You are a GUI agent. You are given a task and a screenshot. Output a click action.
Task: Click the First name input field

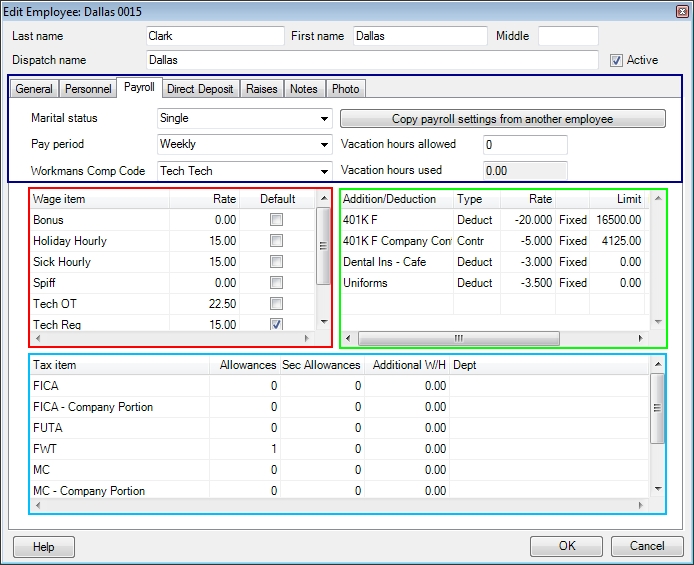420,36
